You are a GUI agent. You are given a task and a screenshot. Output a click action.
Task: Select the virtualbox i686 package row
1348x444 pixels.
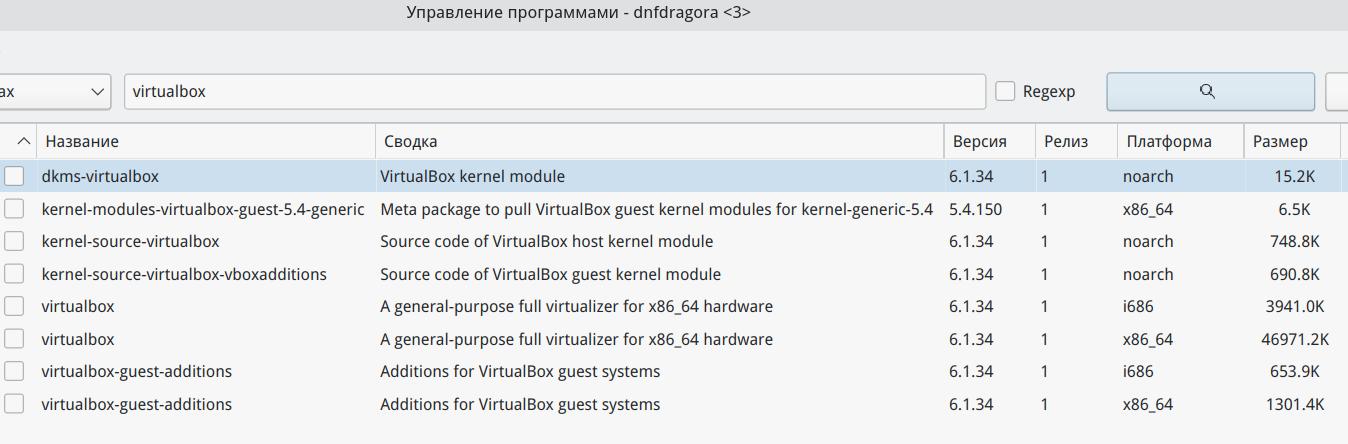(x=78, y=307)
